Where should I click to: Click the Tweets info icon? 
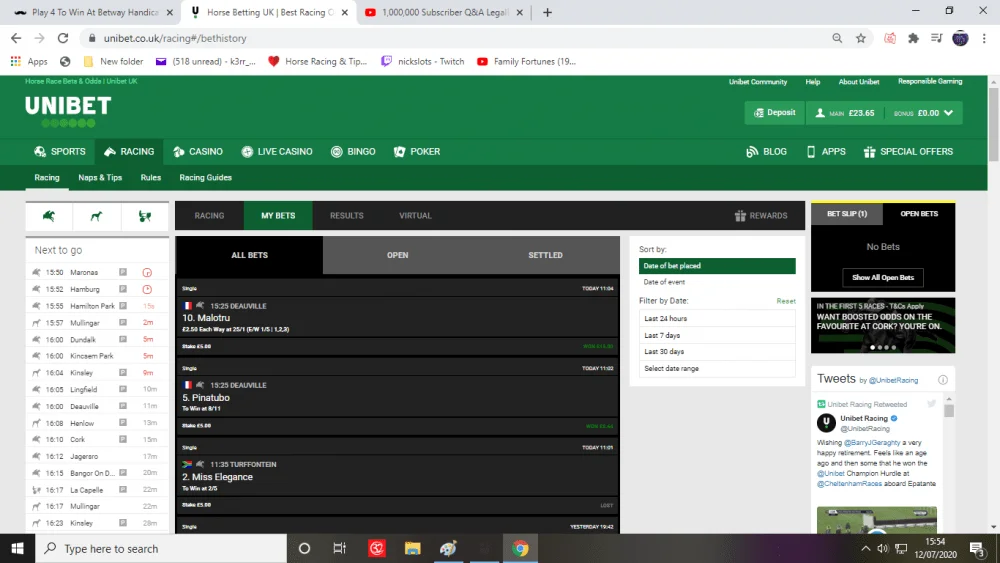943,380
